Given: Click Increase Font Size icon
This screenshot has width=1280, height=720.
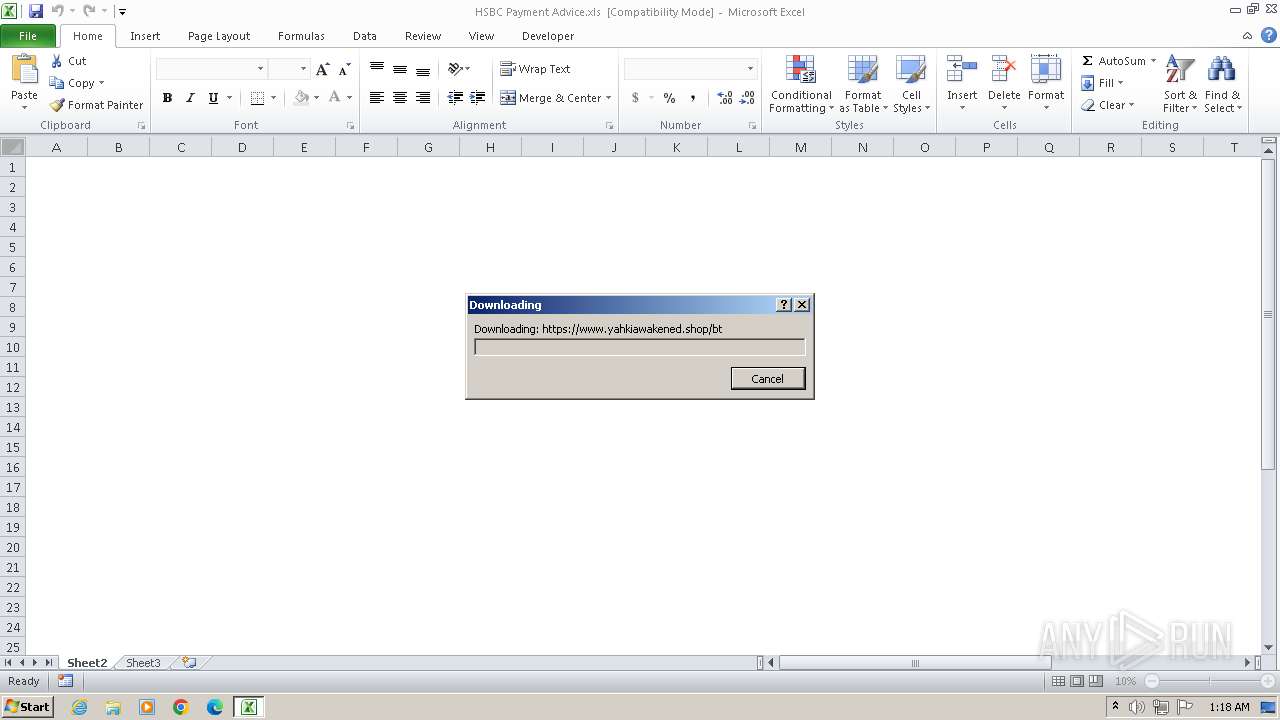Looking at the screenshot, I should coord(322,69).
